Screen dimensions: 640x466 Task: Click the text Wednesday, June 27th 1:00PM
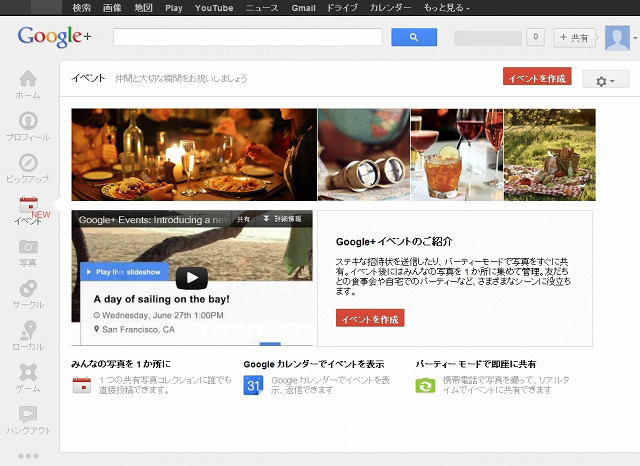coord(163,315)
